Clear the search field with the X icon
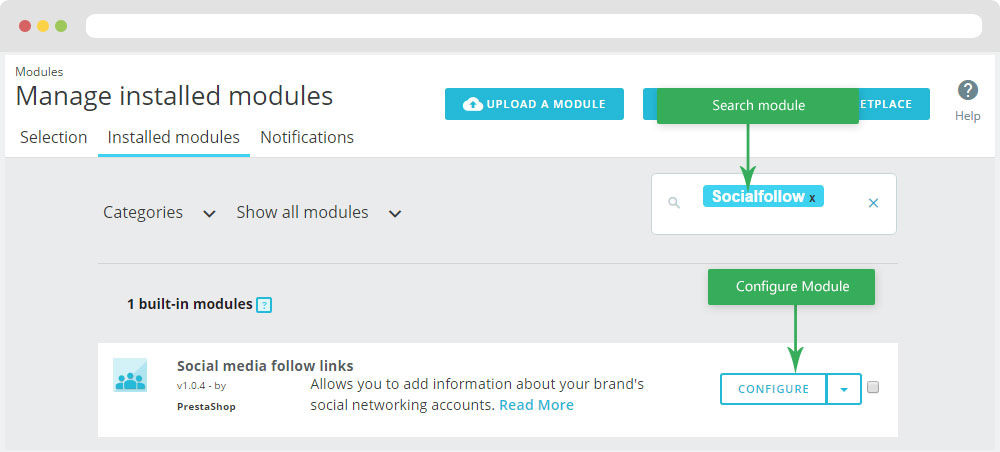Viewport: 1000px width, 452px height. point(873,203)
